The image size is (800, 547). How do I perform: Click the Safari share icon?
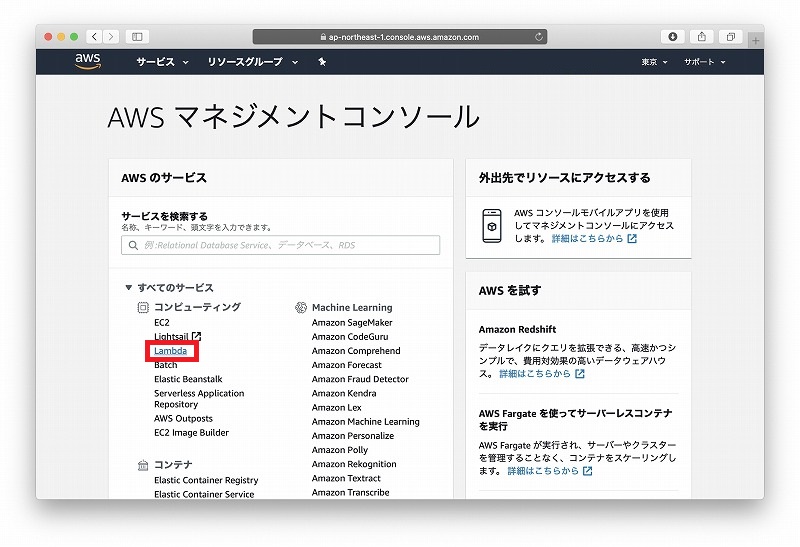(702, 37)
